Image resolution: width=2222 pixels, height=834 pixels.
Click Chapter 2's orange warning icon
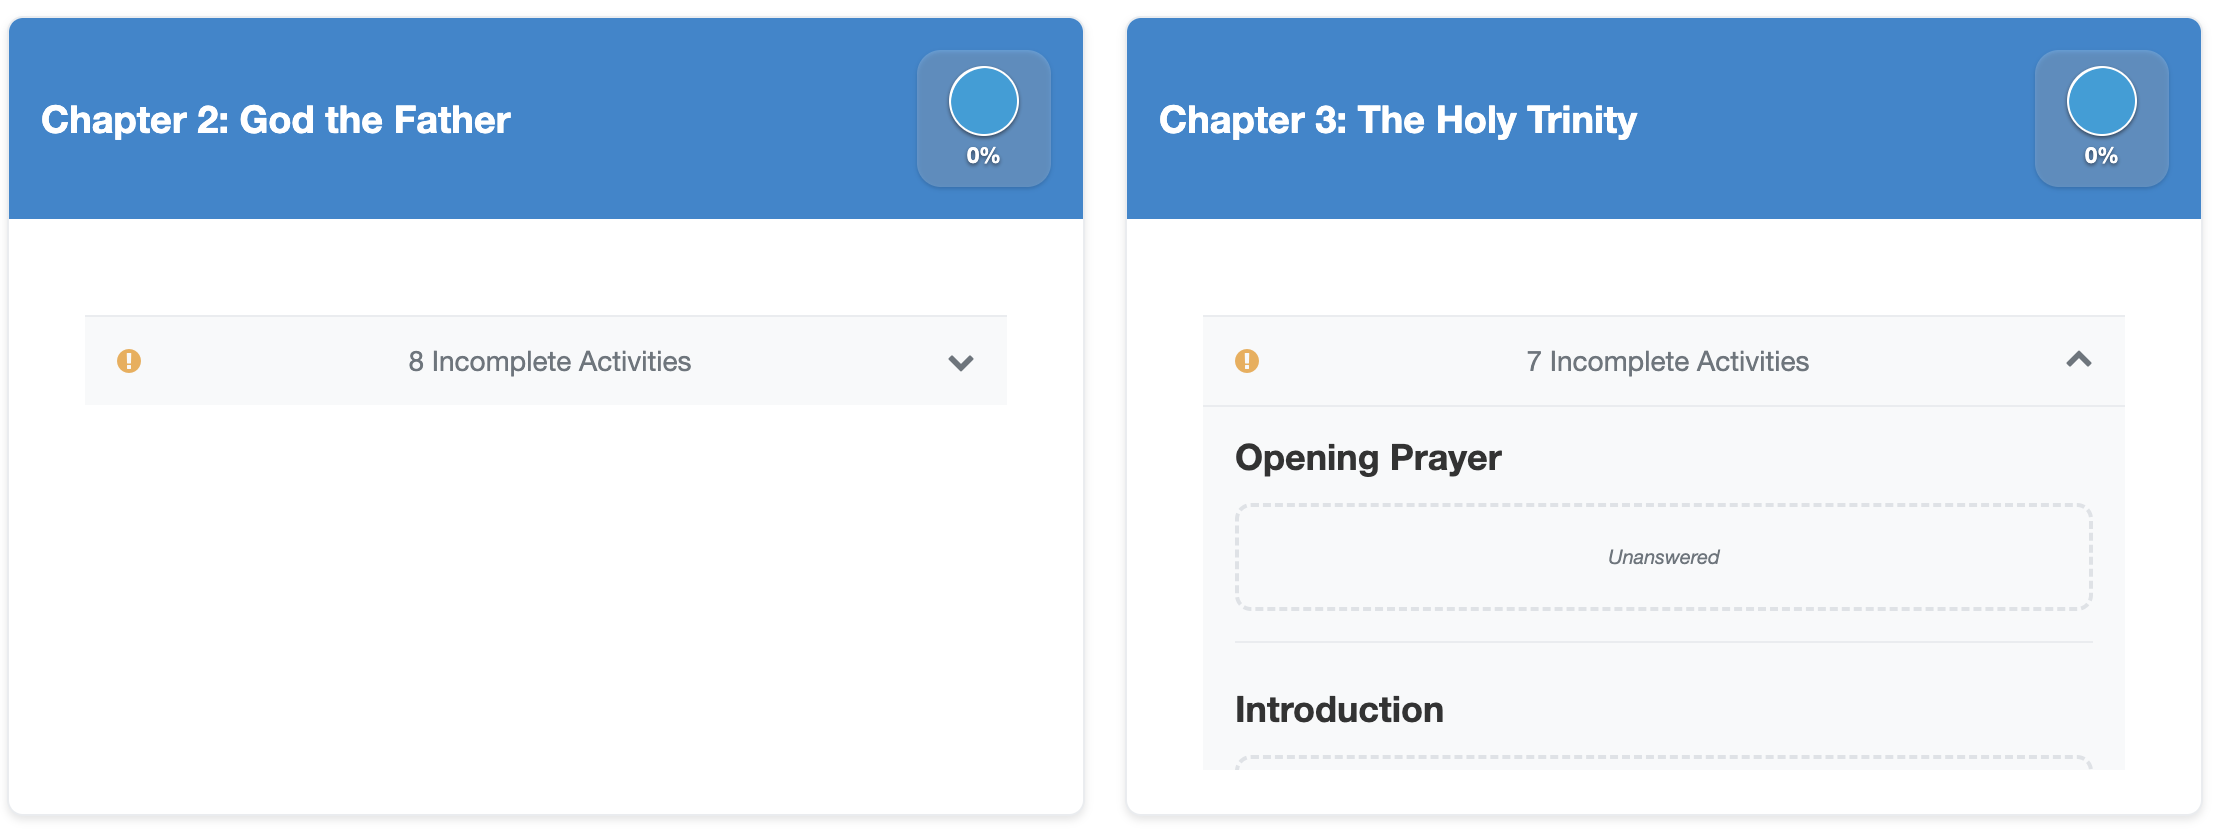coord(129,361)
